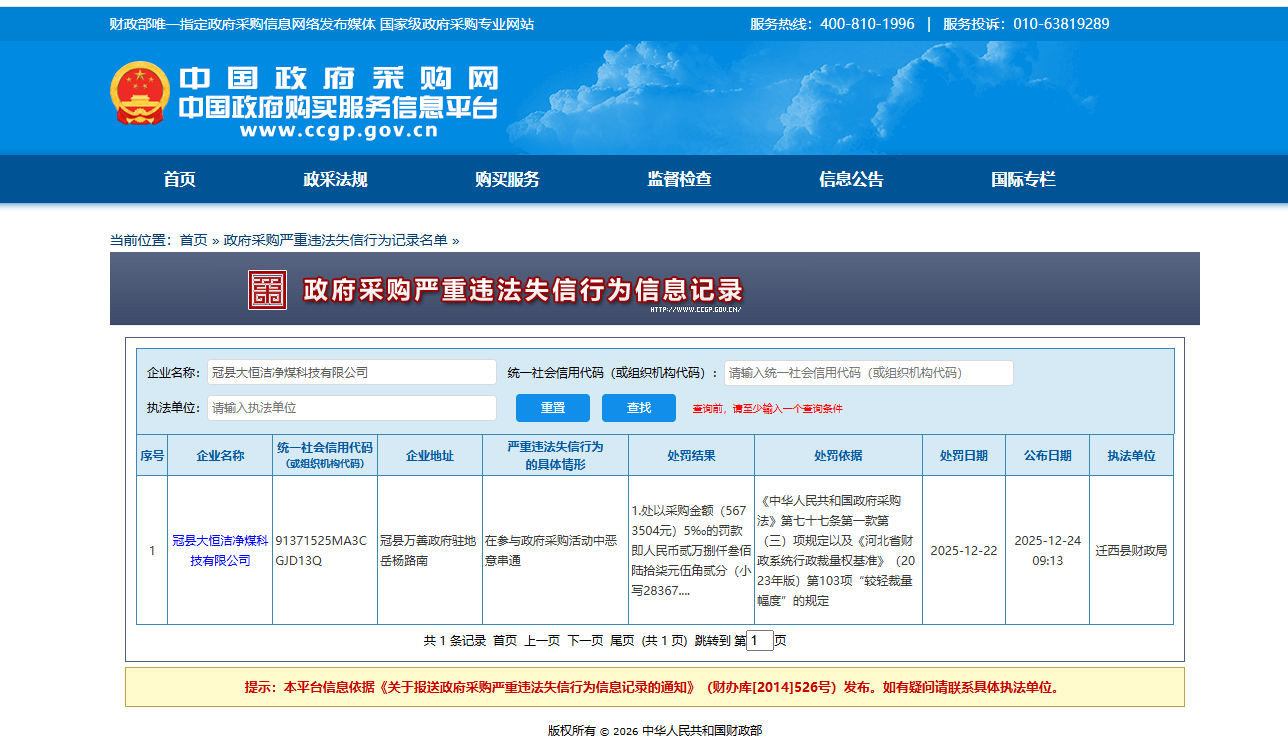This screenshot has height=752, width=1288.
Task: Go to 购买服务 in navigation bar
Action: [x=508, y=179]
